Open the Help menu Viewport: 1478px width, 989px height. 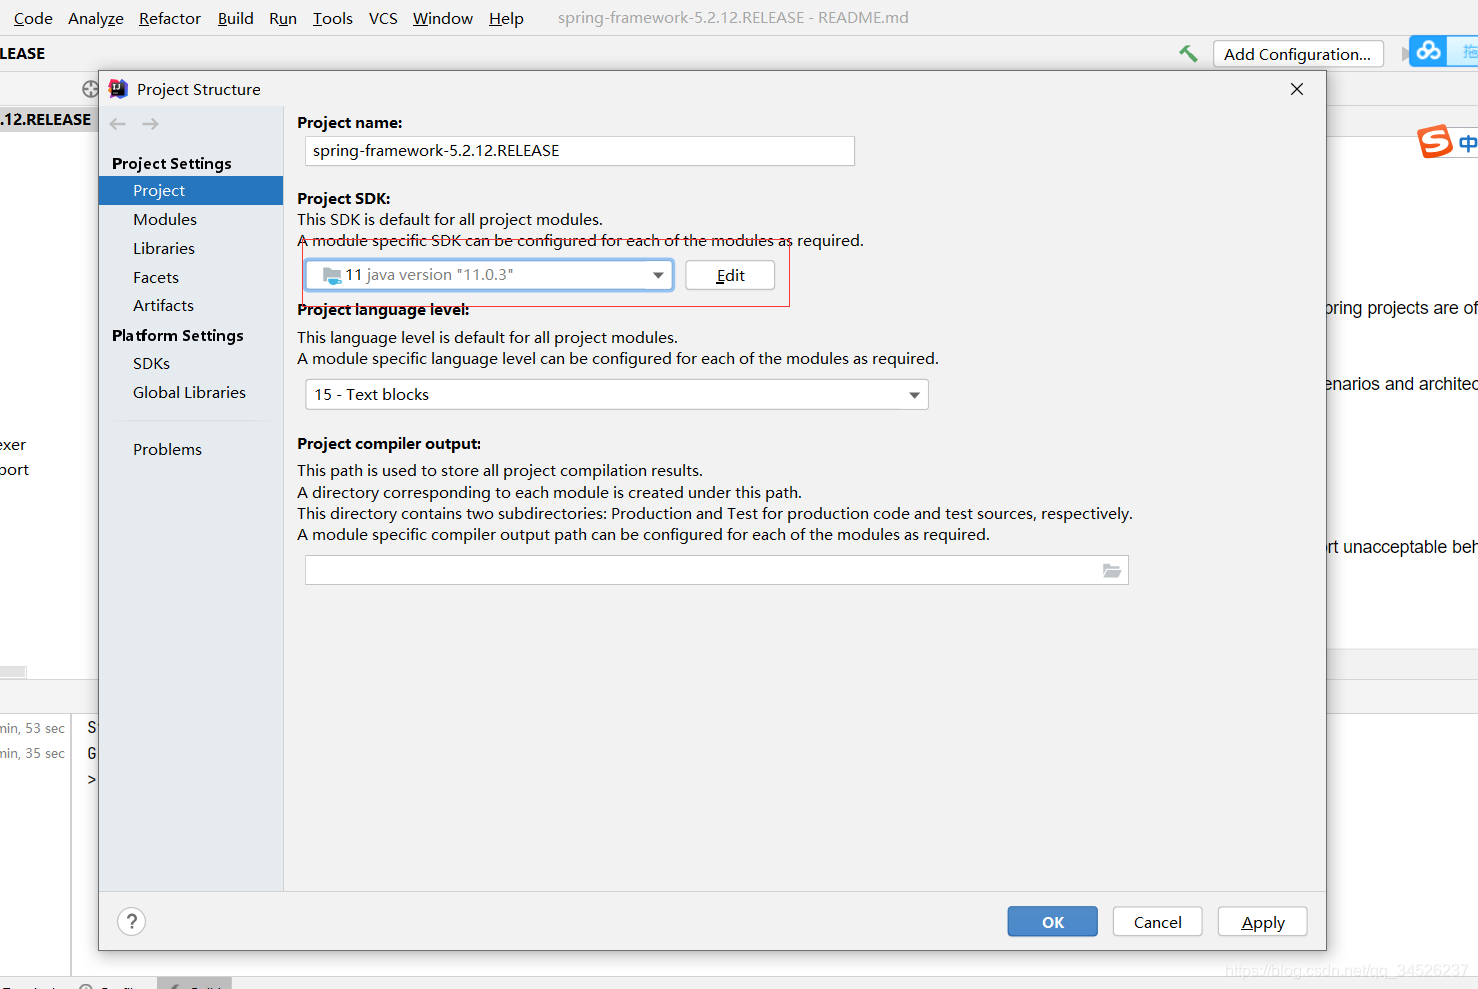[x=506, y=18]
